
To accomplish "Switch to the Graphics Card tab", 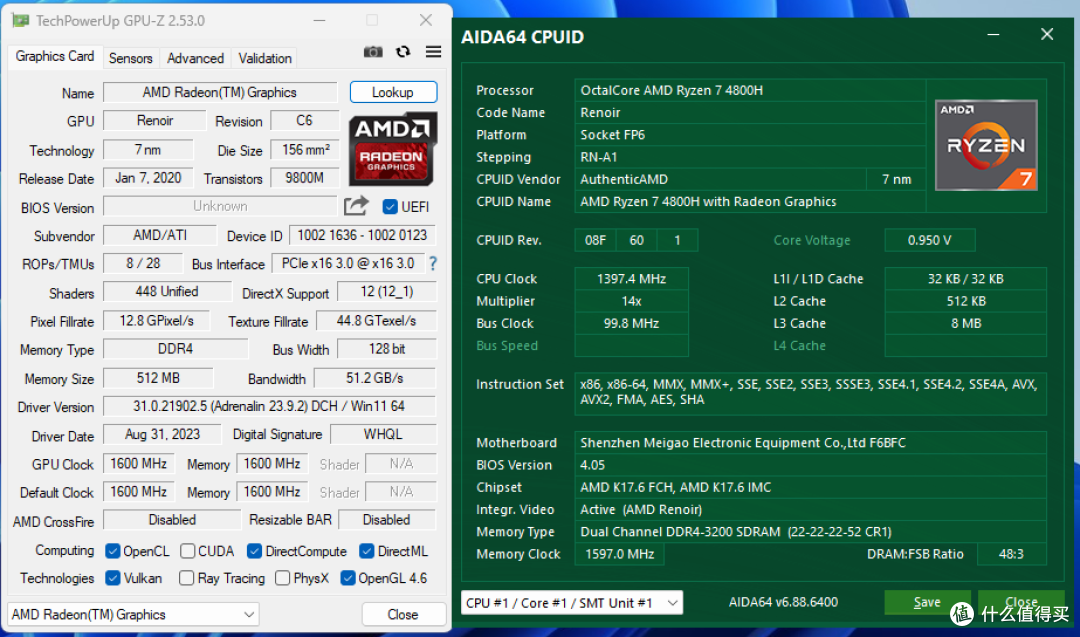I will point(55,56).
